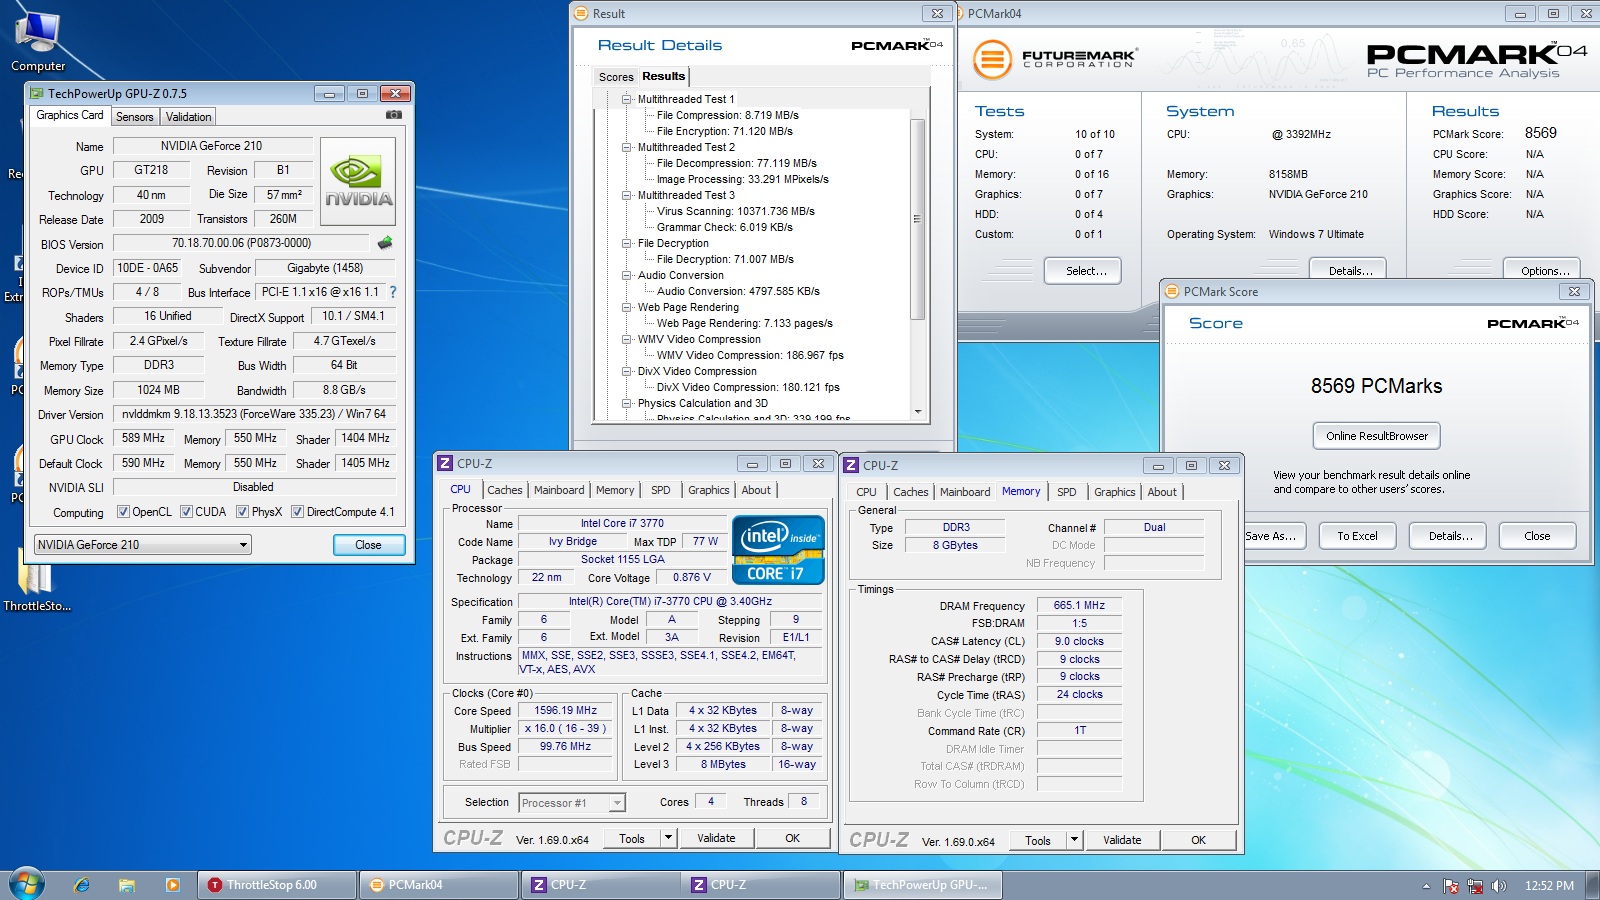The width and height of the screenshot is (1600, 900).
Task: Toggle the PhysX checkbox
Action: click(242, 512)
